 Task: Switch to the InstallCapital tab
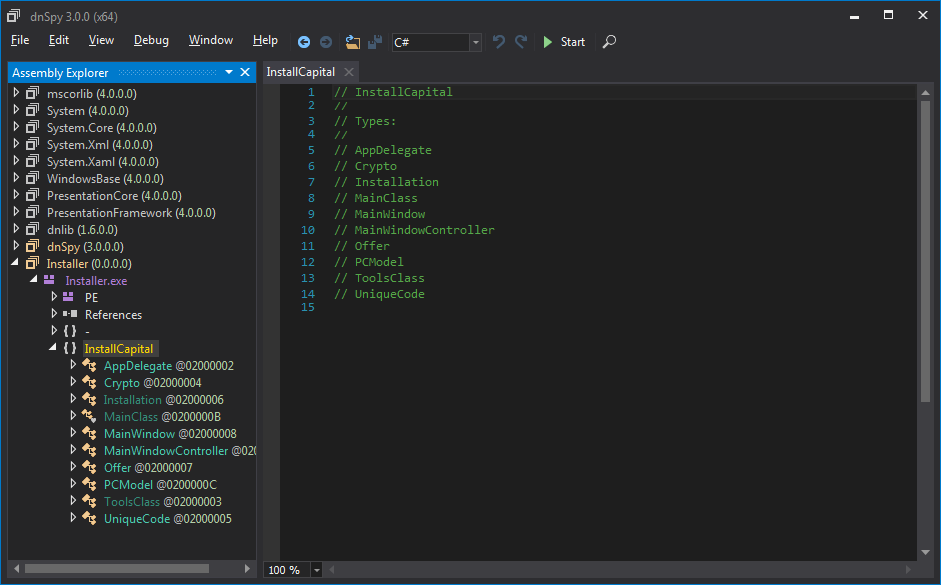coord(301,72)
